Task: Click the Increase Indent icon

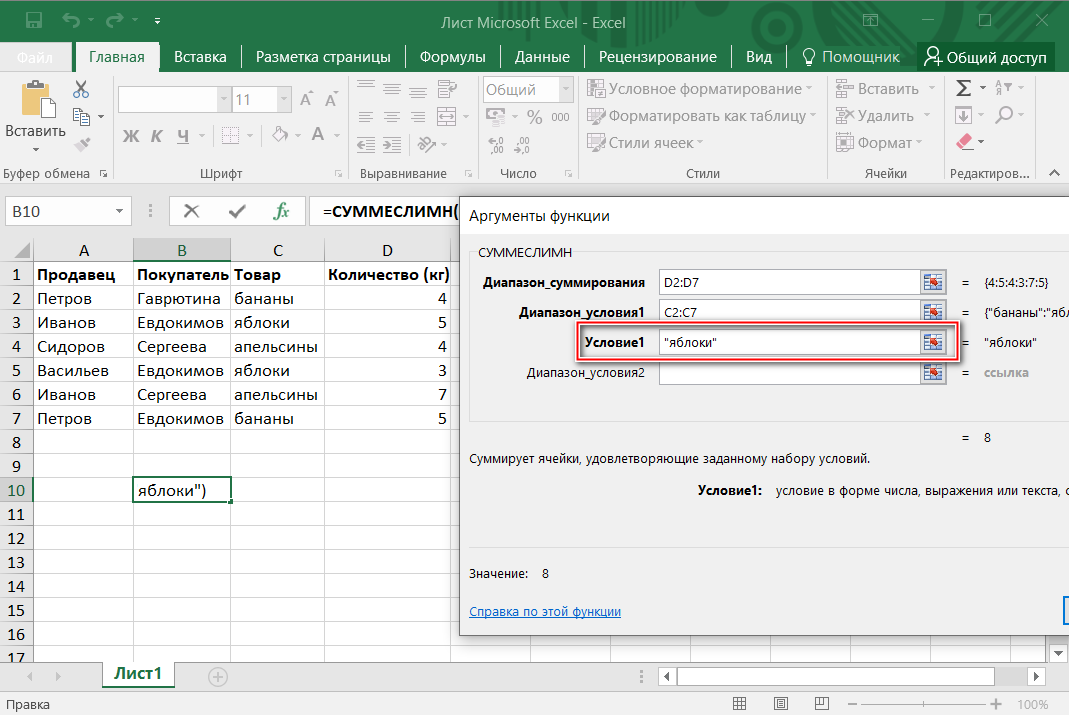Action: tap(392, 144)
